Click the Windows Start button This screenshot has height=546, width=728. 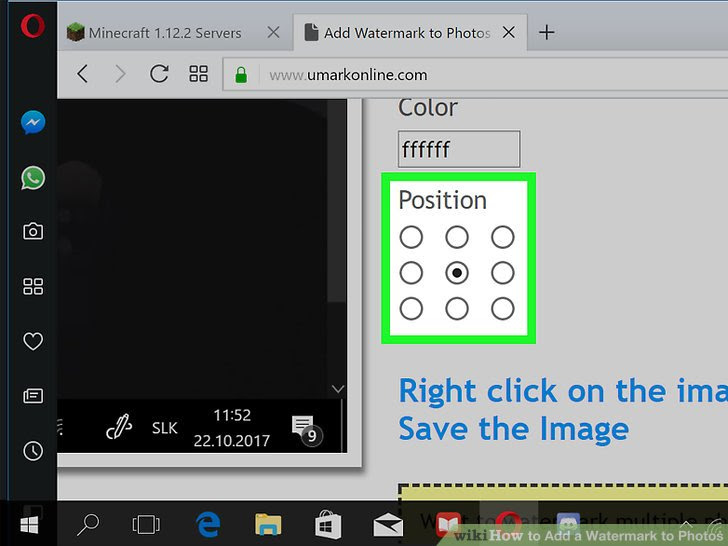(29, 525)
